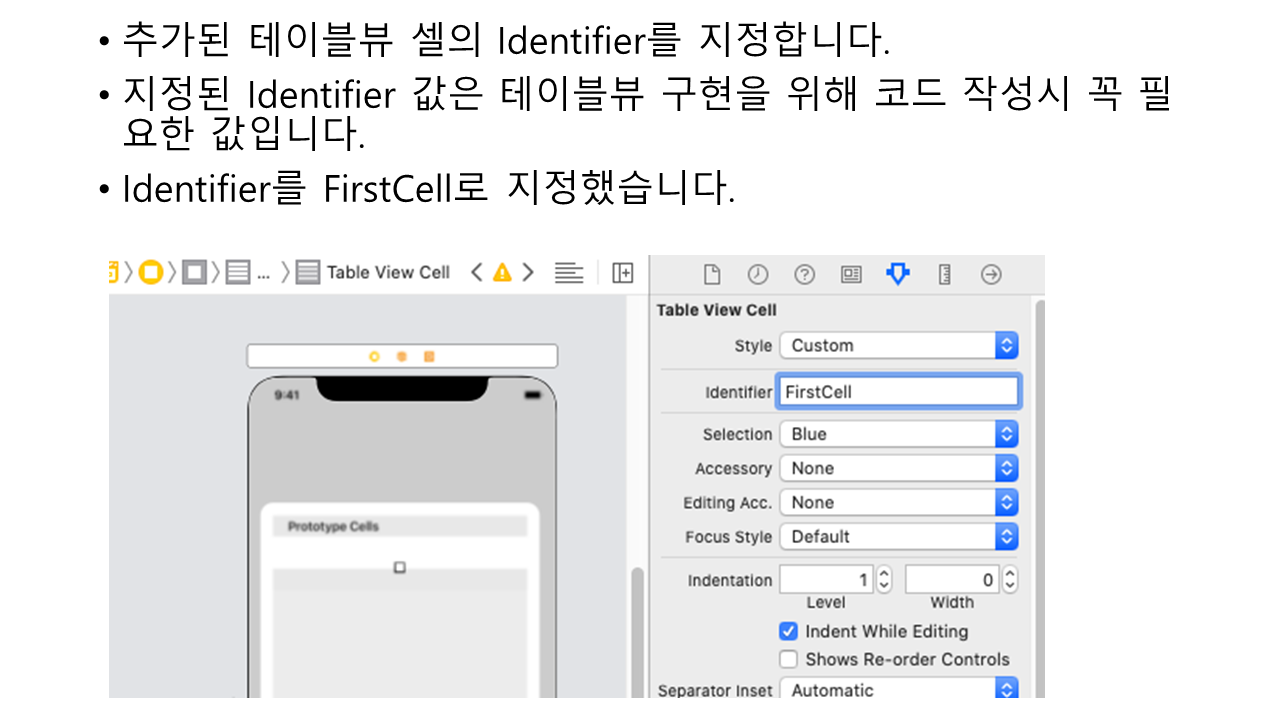
Task: Expand the Focus Style dropdown
Action: pyautogui.click(x=898, y=536)
